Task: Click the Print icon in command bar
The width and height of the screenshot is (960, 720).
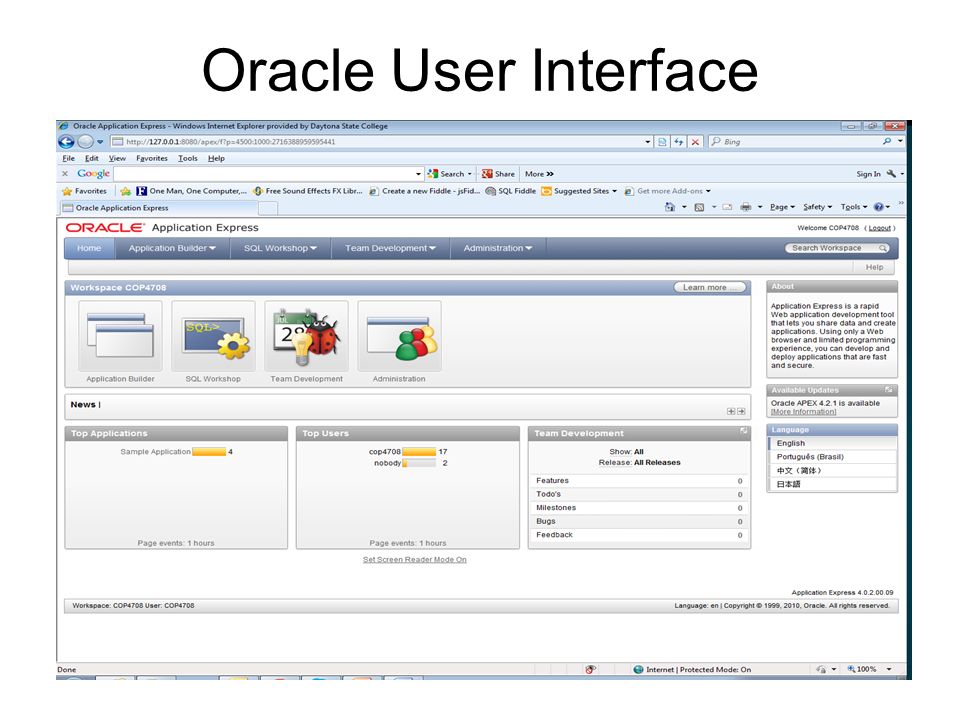Action: (745, 207)
